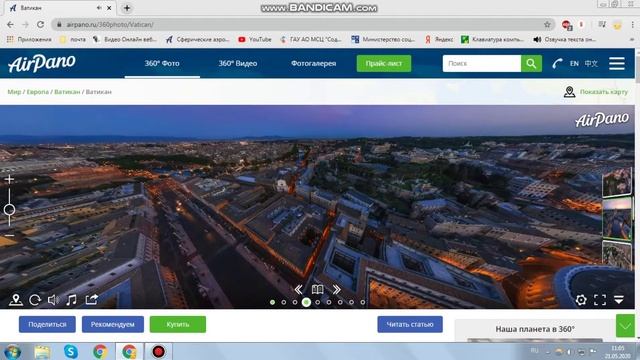This screenshot has height=360, width=640.
Task: Open Приложения apps bookmark
Action: 29,39
